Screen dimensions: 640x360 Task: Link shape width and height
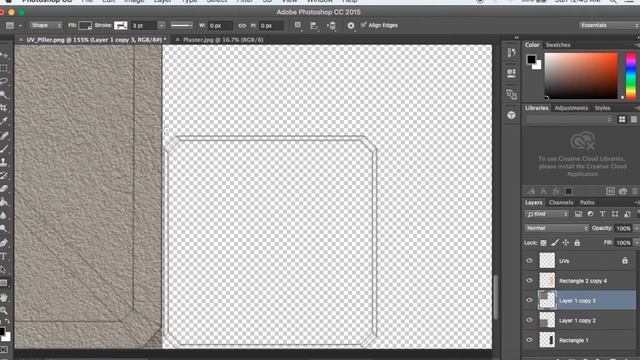242,26
